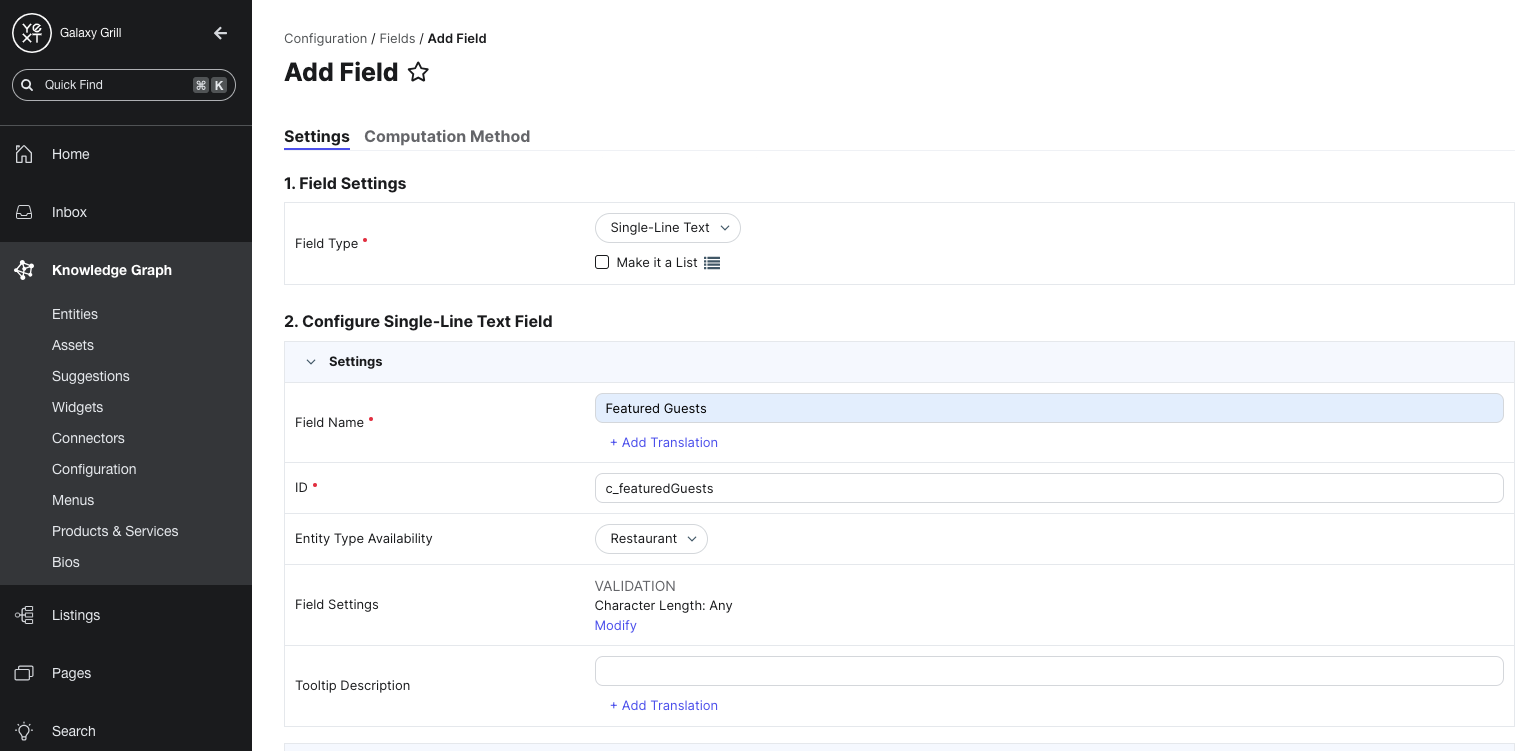Click the Pages icon in sidebar
Screen dimensions: 1534x751
coord(24,673)
